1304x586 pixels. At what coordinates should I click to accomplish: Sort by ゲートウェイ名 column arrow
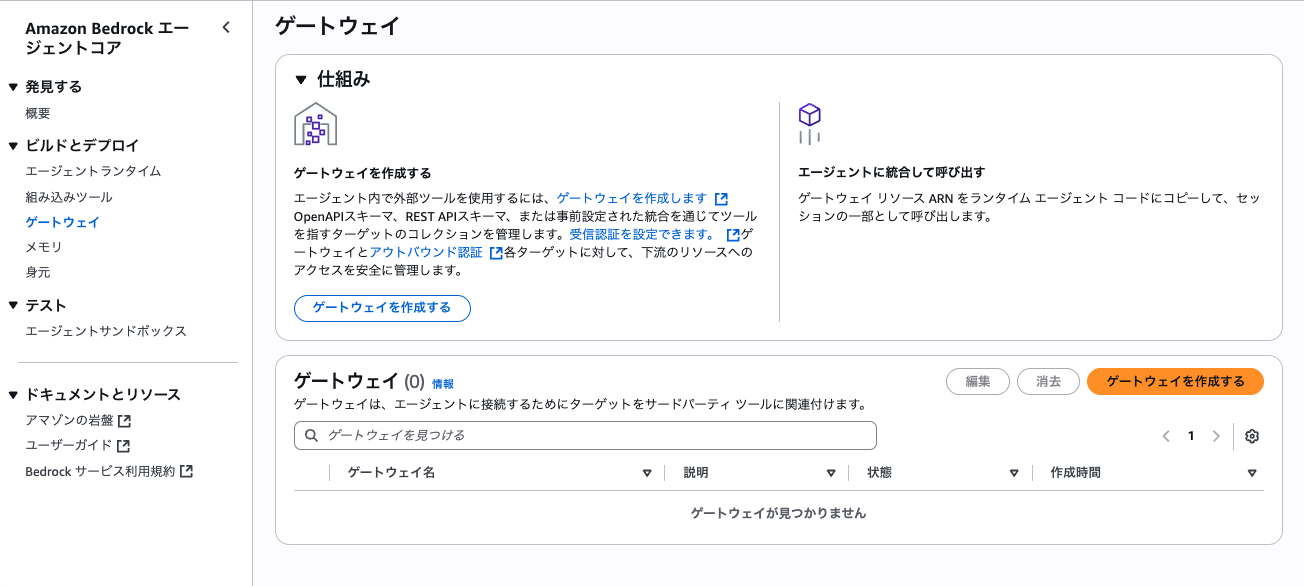(647, 473)
